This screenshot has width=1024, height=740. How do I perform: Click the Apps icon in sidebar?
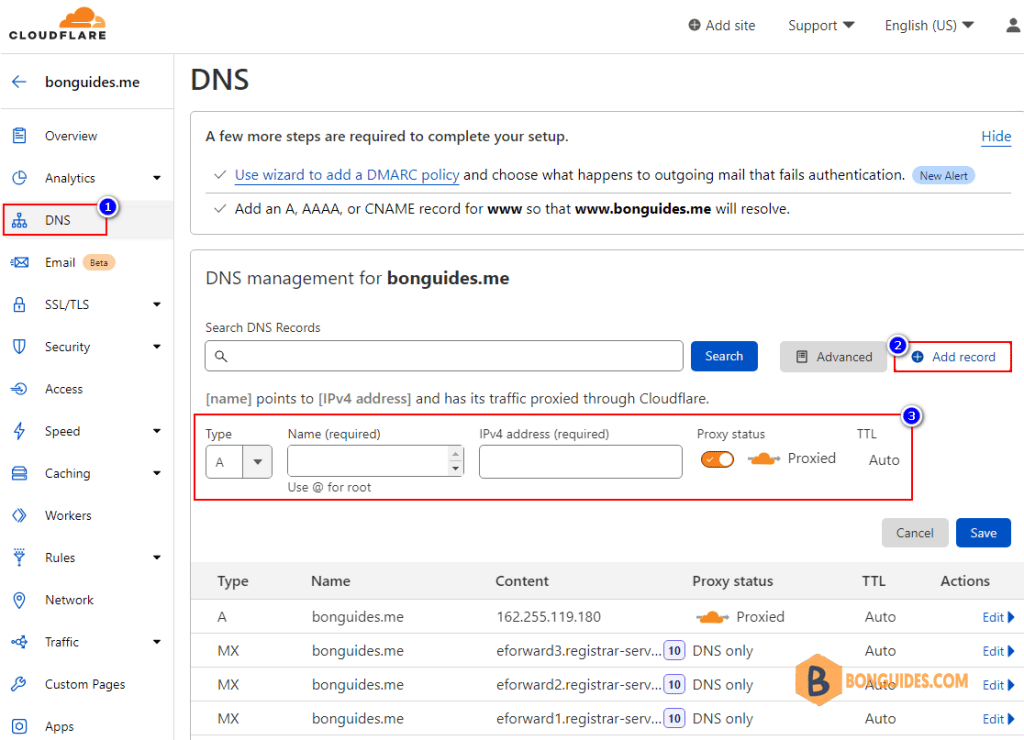20,726
